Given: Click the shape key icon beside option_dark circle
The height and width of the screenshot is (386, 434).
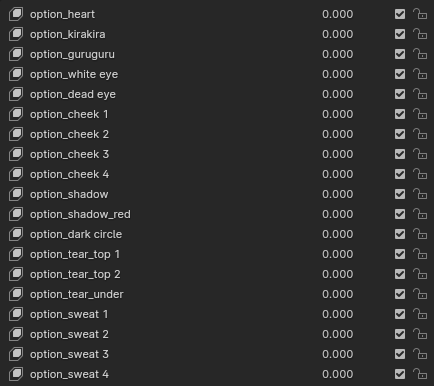Looking at the screenshot, I should click(x=16, y=234).
